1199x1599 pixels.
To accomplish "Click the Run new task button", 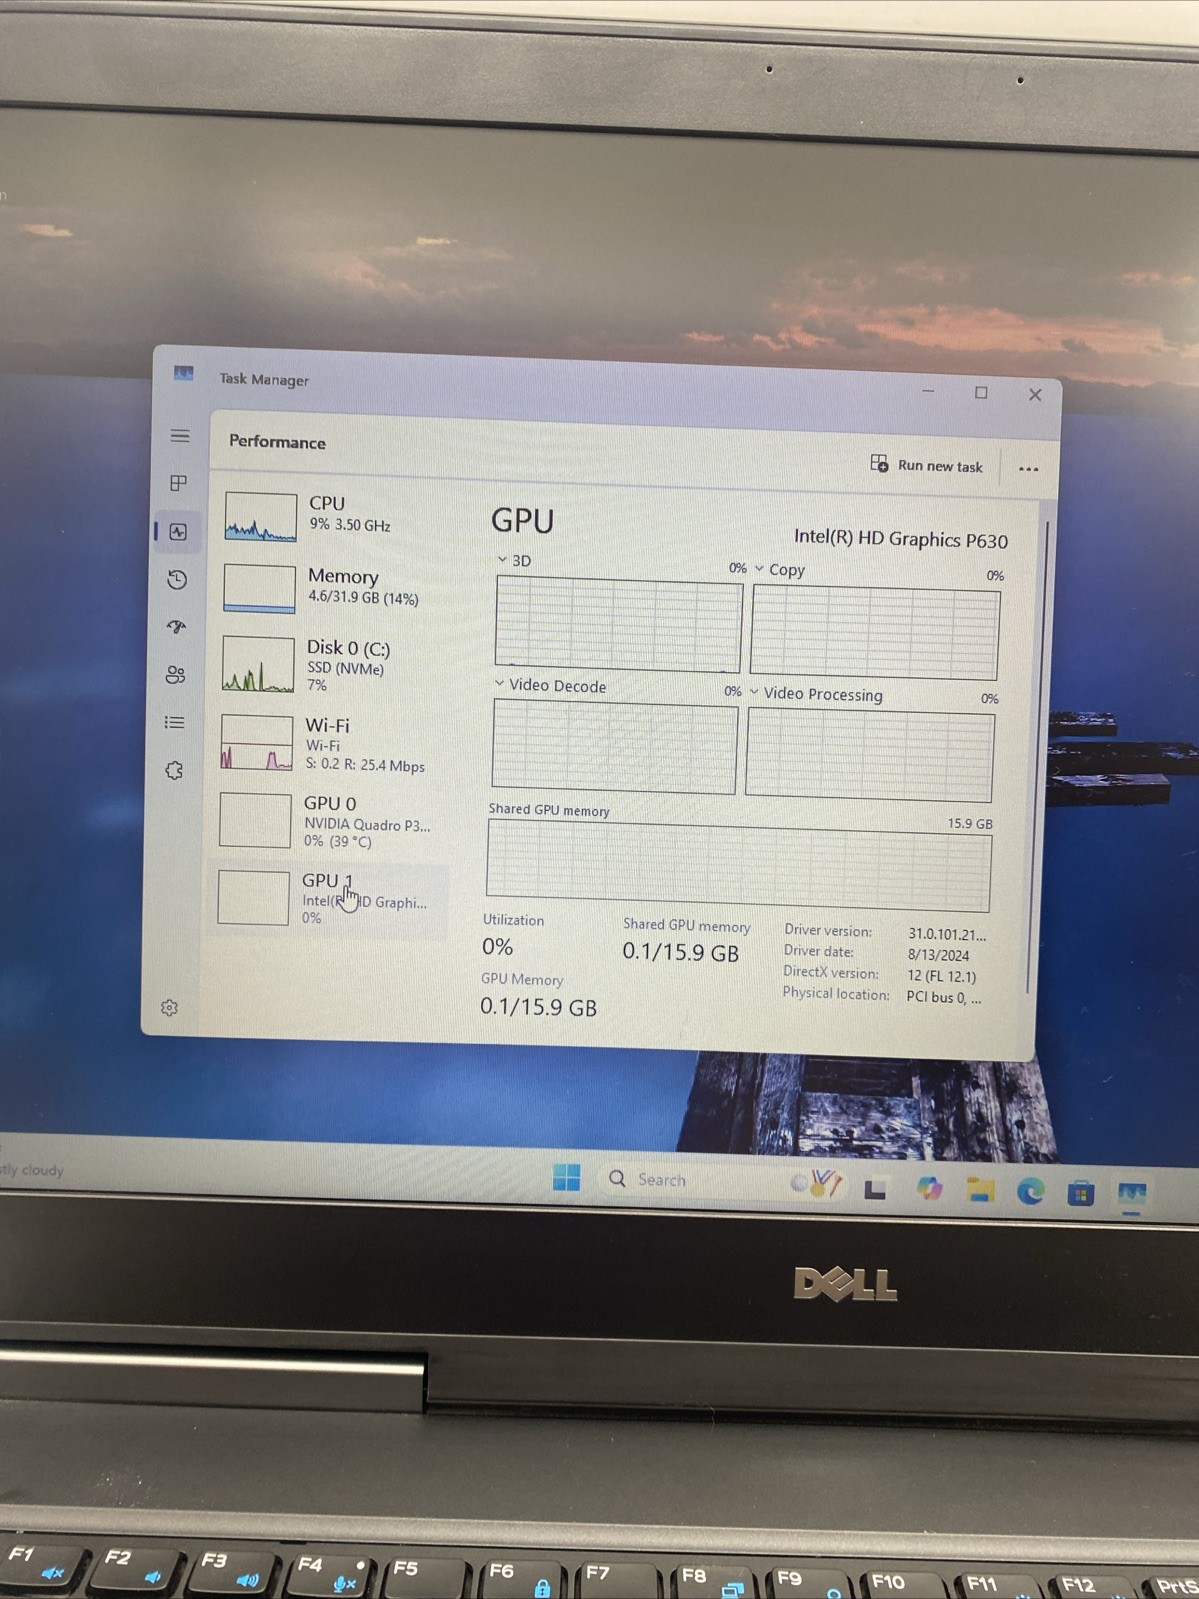I will click(927, 465).
